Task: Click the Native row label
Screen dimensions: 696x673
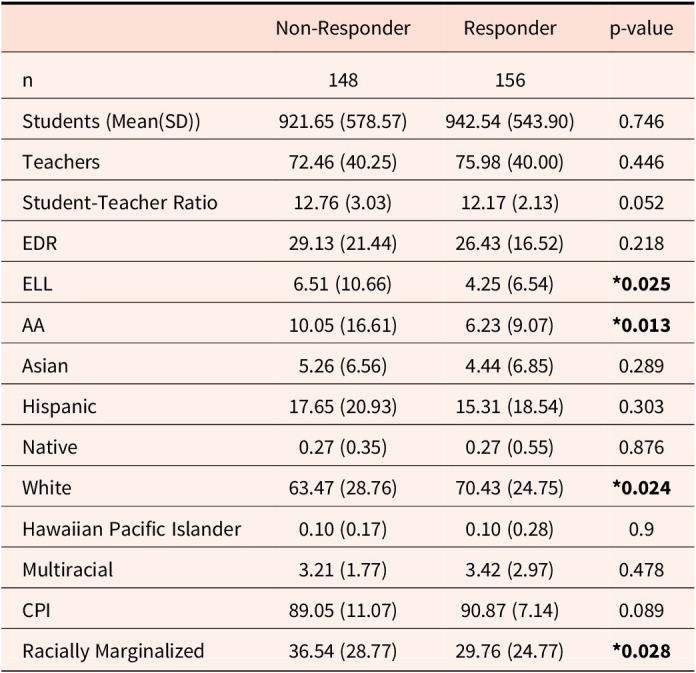Action: pyautogui.click(x=49, y=447)
